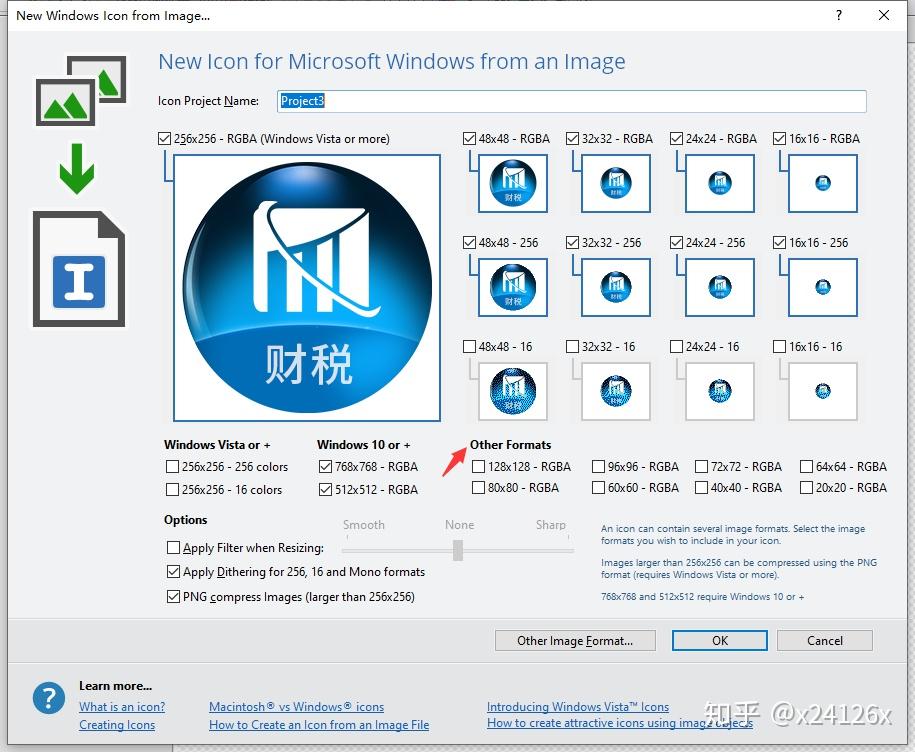Open 'What is an icon?' link
This screenshot has width=915, height=752.
coord(122,706)
